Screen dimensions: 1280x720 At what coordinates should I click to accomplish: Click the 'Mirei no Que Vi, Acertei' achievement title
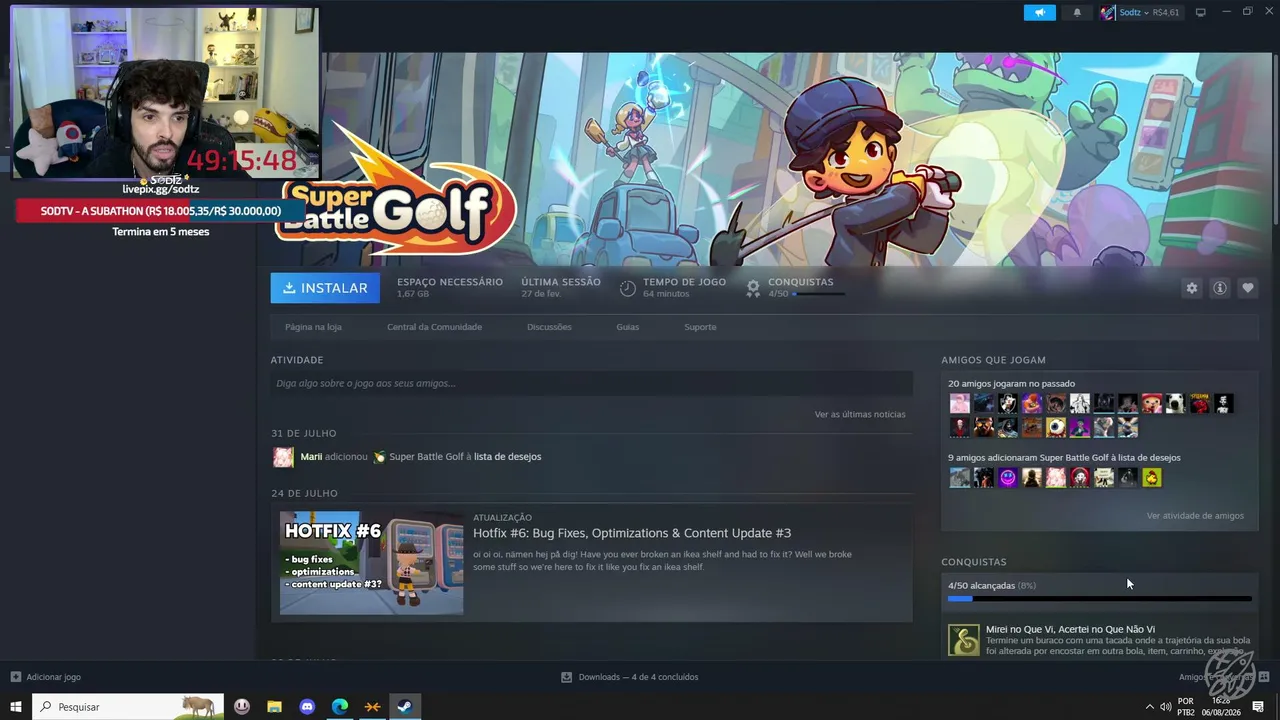click(x=1070, y=630)
